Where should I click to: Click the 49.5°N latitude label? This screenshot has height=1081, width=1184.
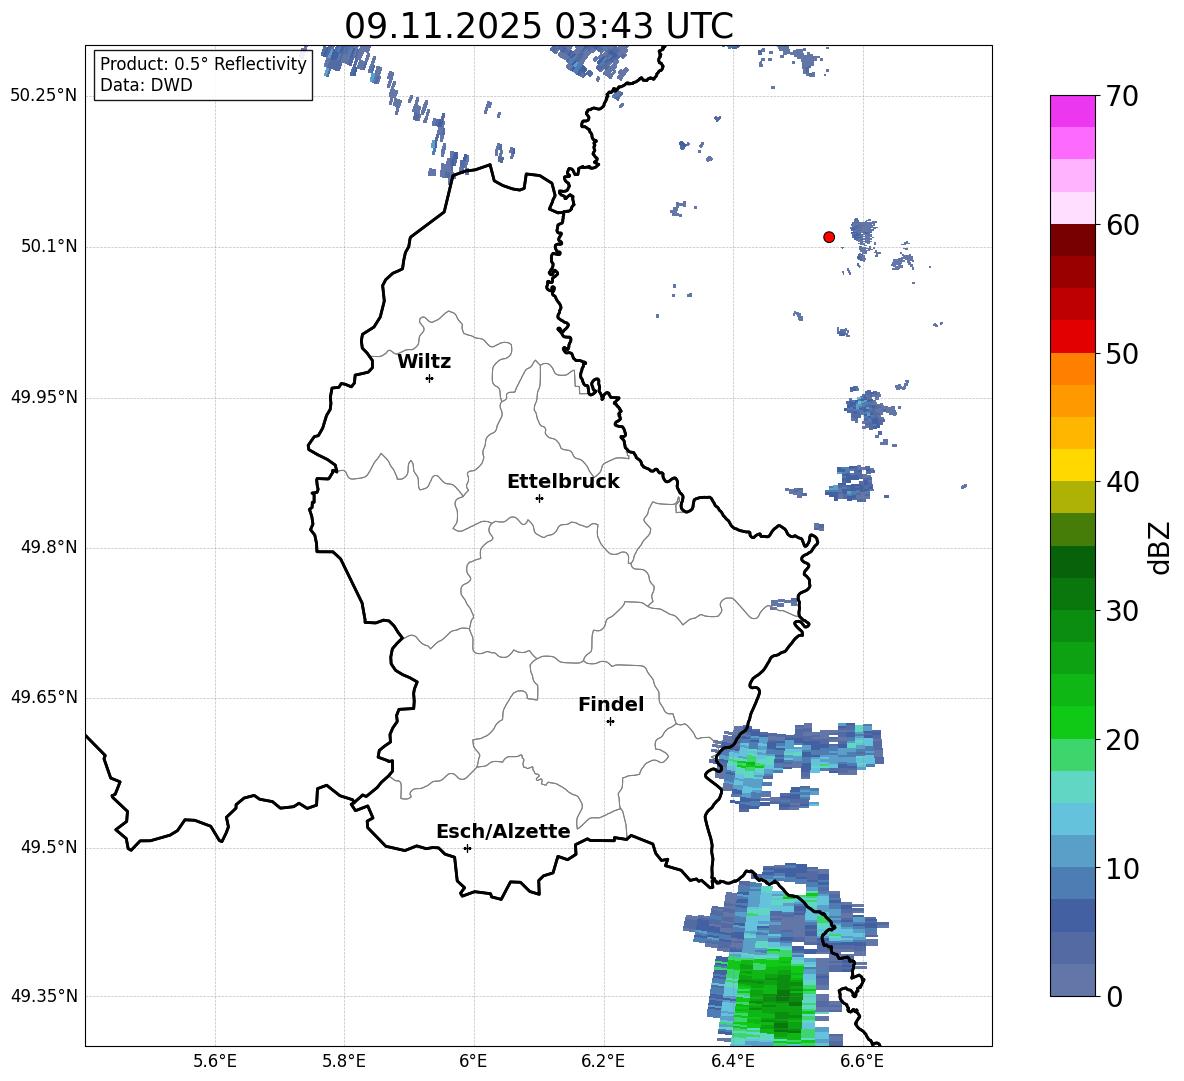click(x=50, y=848)
